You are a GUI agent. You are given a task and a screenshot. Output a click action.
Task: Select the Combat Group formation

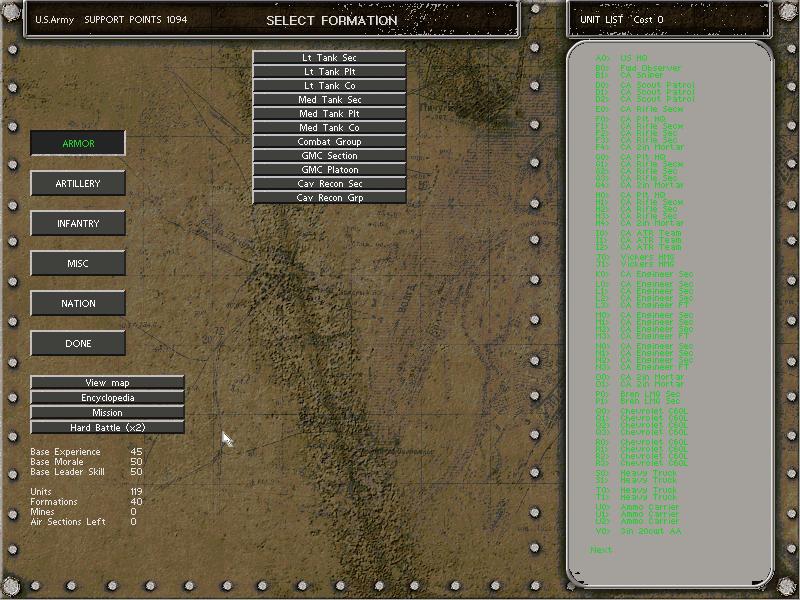click(x=329, y=142)
